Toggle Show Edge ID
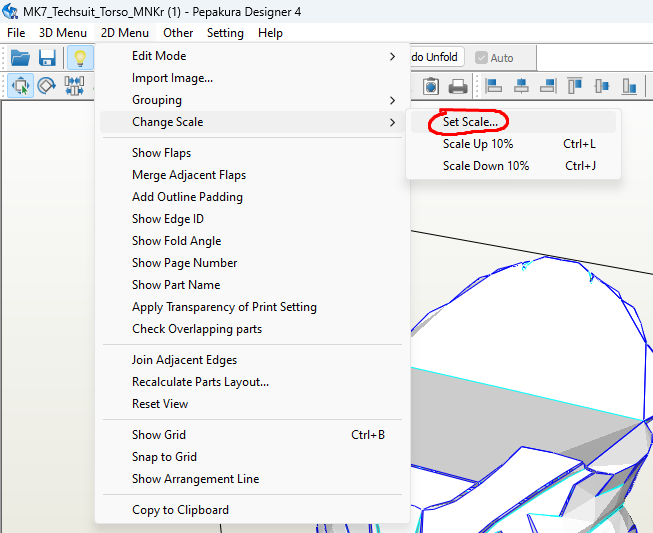The height and width of the screenshot is (533, 653). 252,219
